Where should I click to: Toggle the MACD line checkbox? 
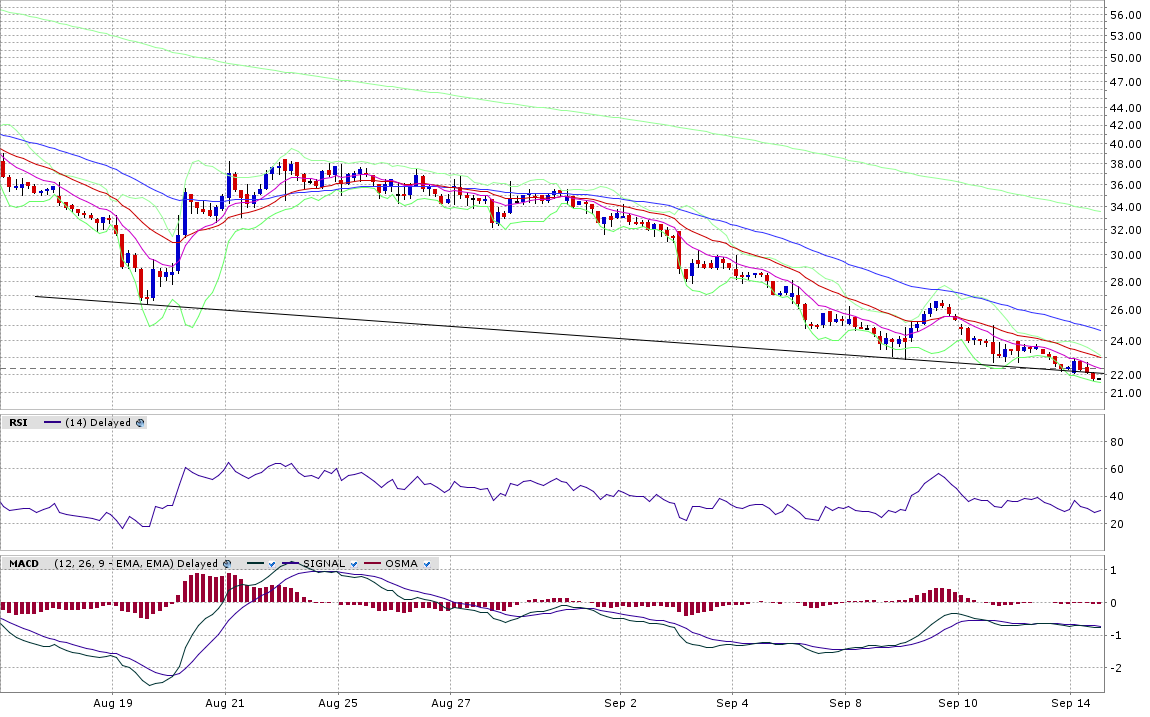click(272, 564)
